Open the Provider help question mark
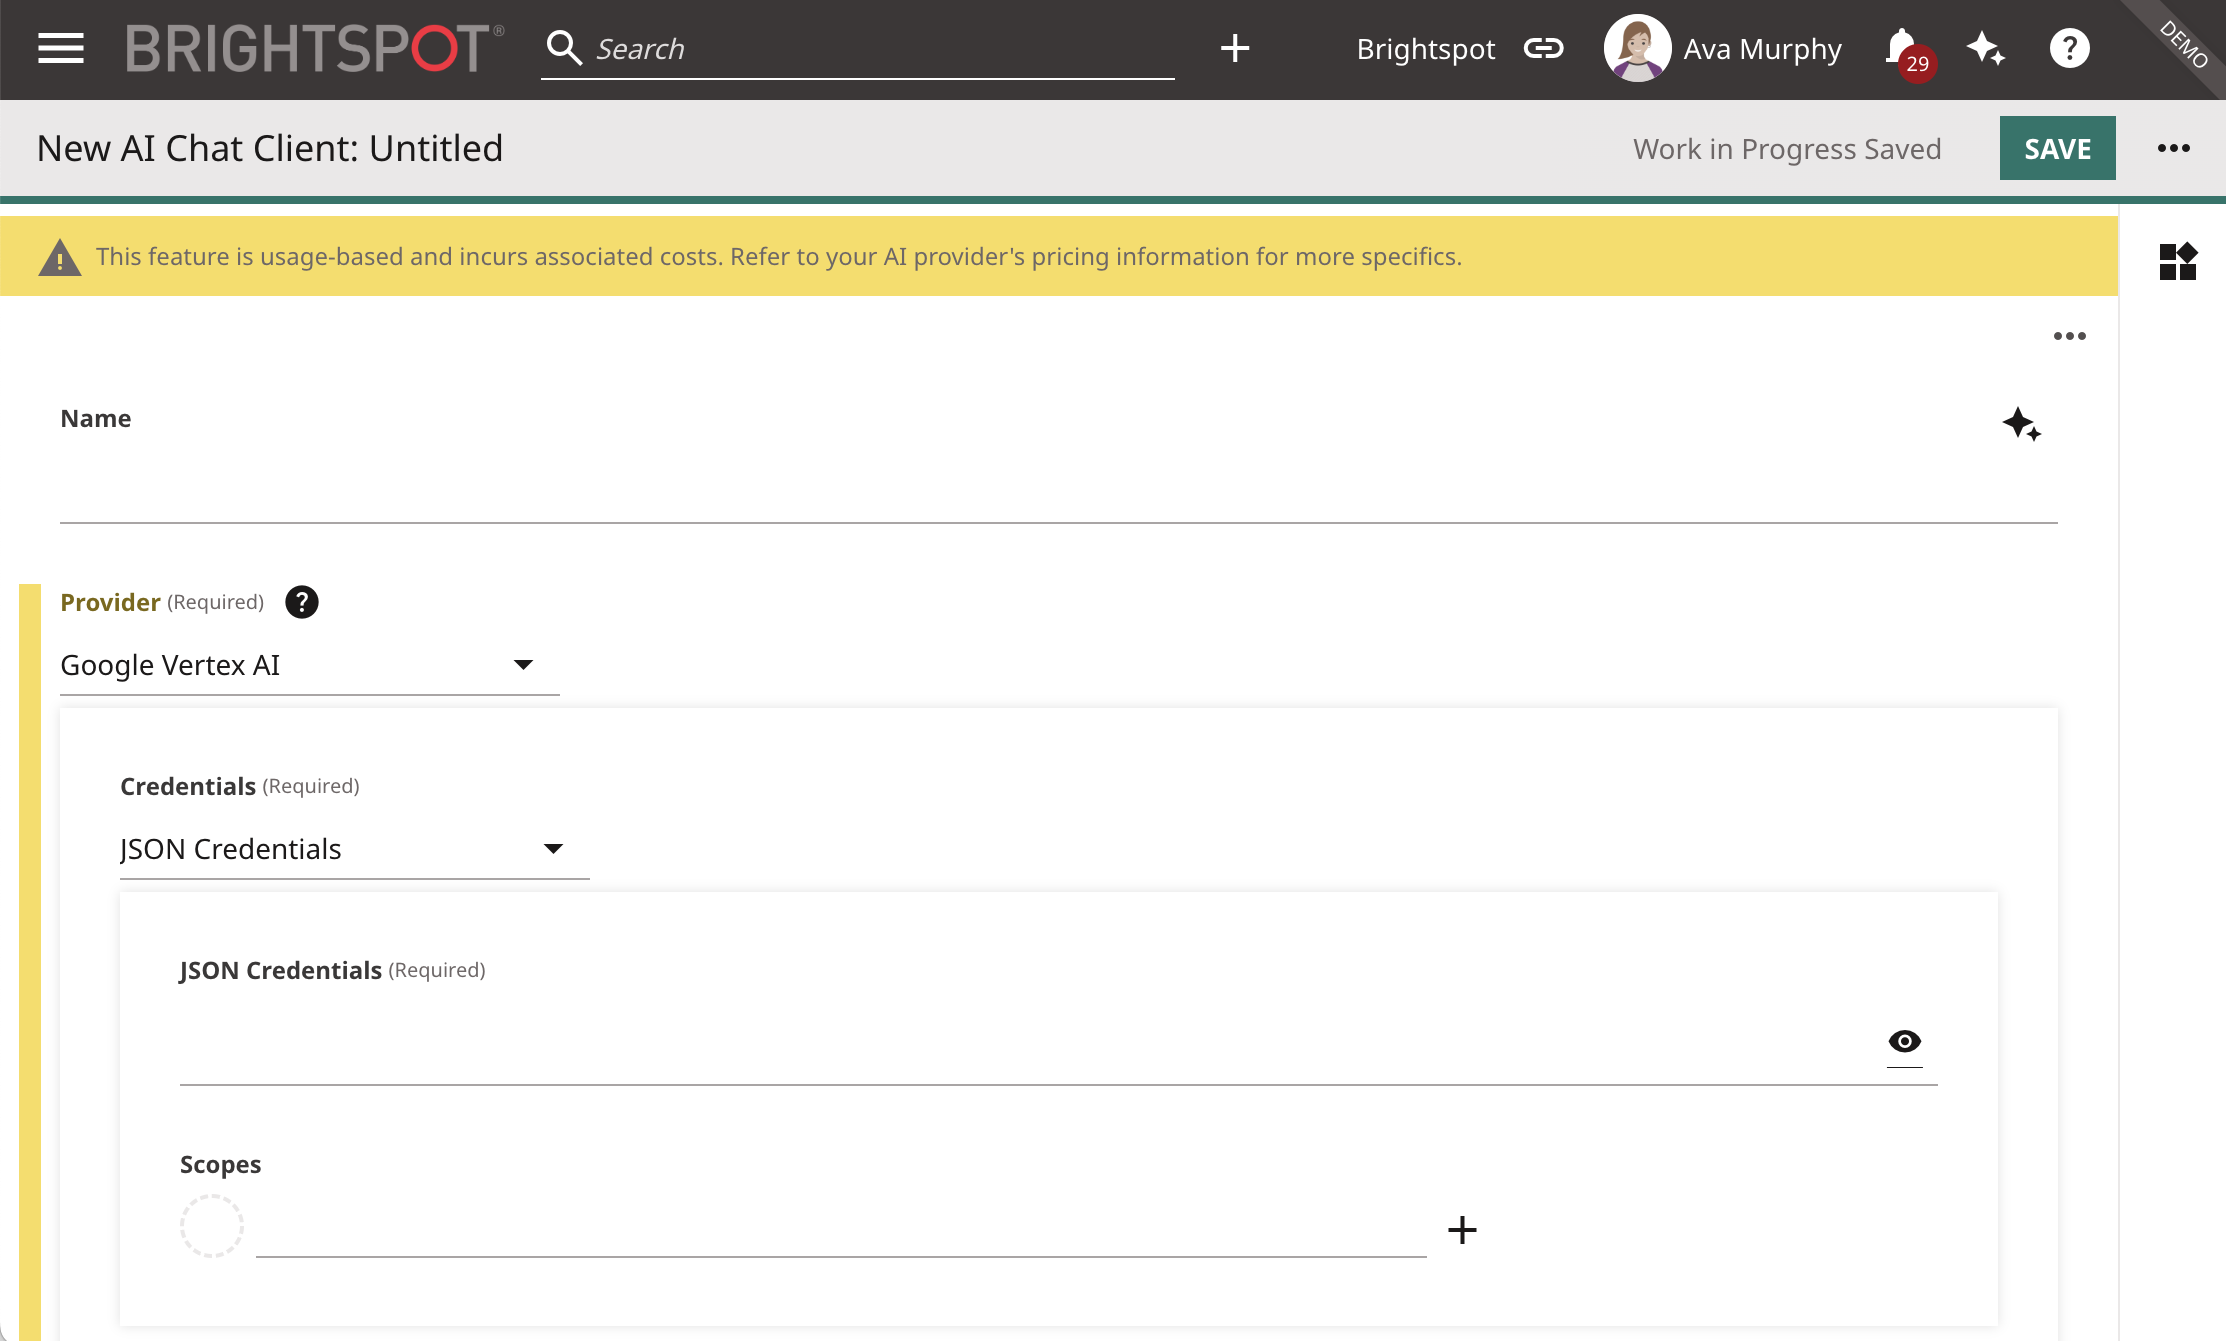The image size is (2226, 1341). pyautogui.click(x=301, y=602)
